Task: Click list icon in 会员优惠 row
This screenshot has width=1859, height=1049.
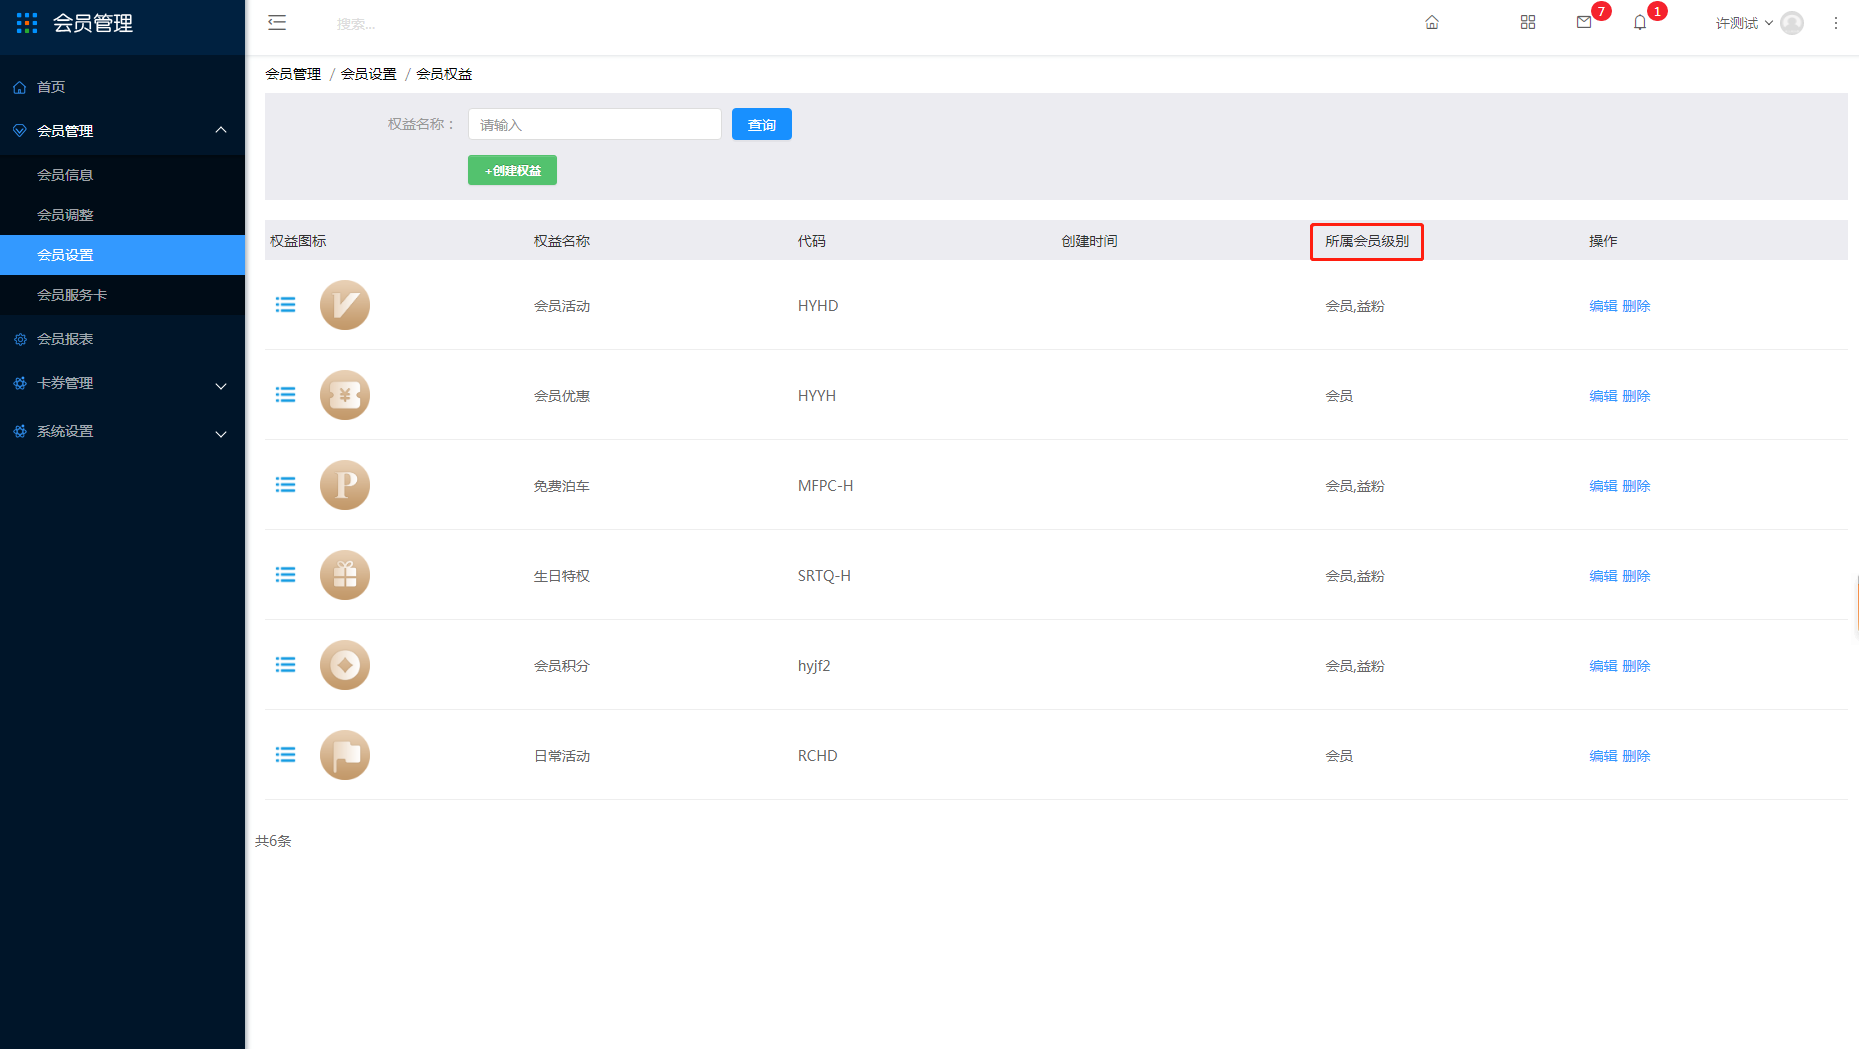Action: (x=286, y=395)
